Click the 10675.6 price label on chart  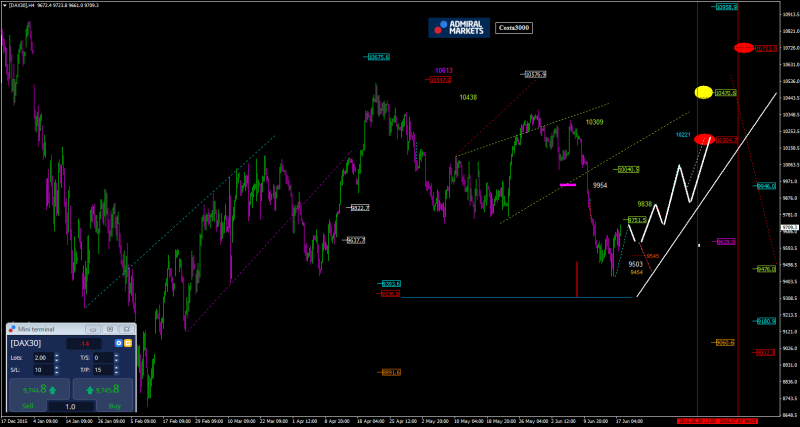pyautogui.click(x=378, y=57)
